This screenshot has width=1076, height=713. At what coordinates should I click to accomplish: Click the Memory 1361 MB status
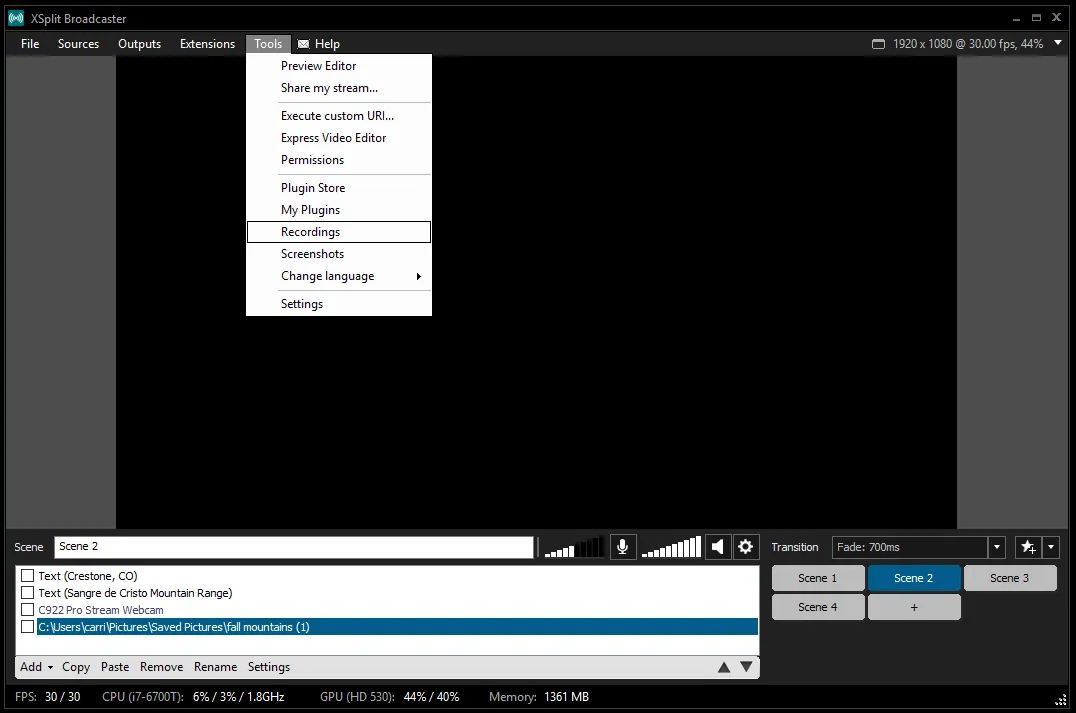(539, 697)
